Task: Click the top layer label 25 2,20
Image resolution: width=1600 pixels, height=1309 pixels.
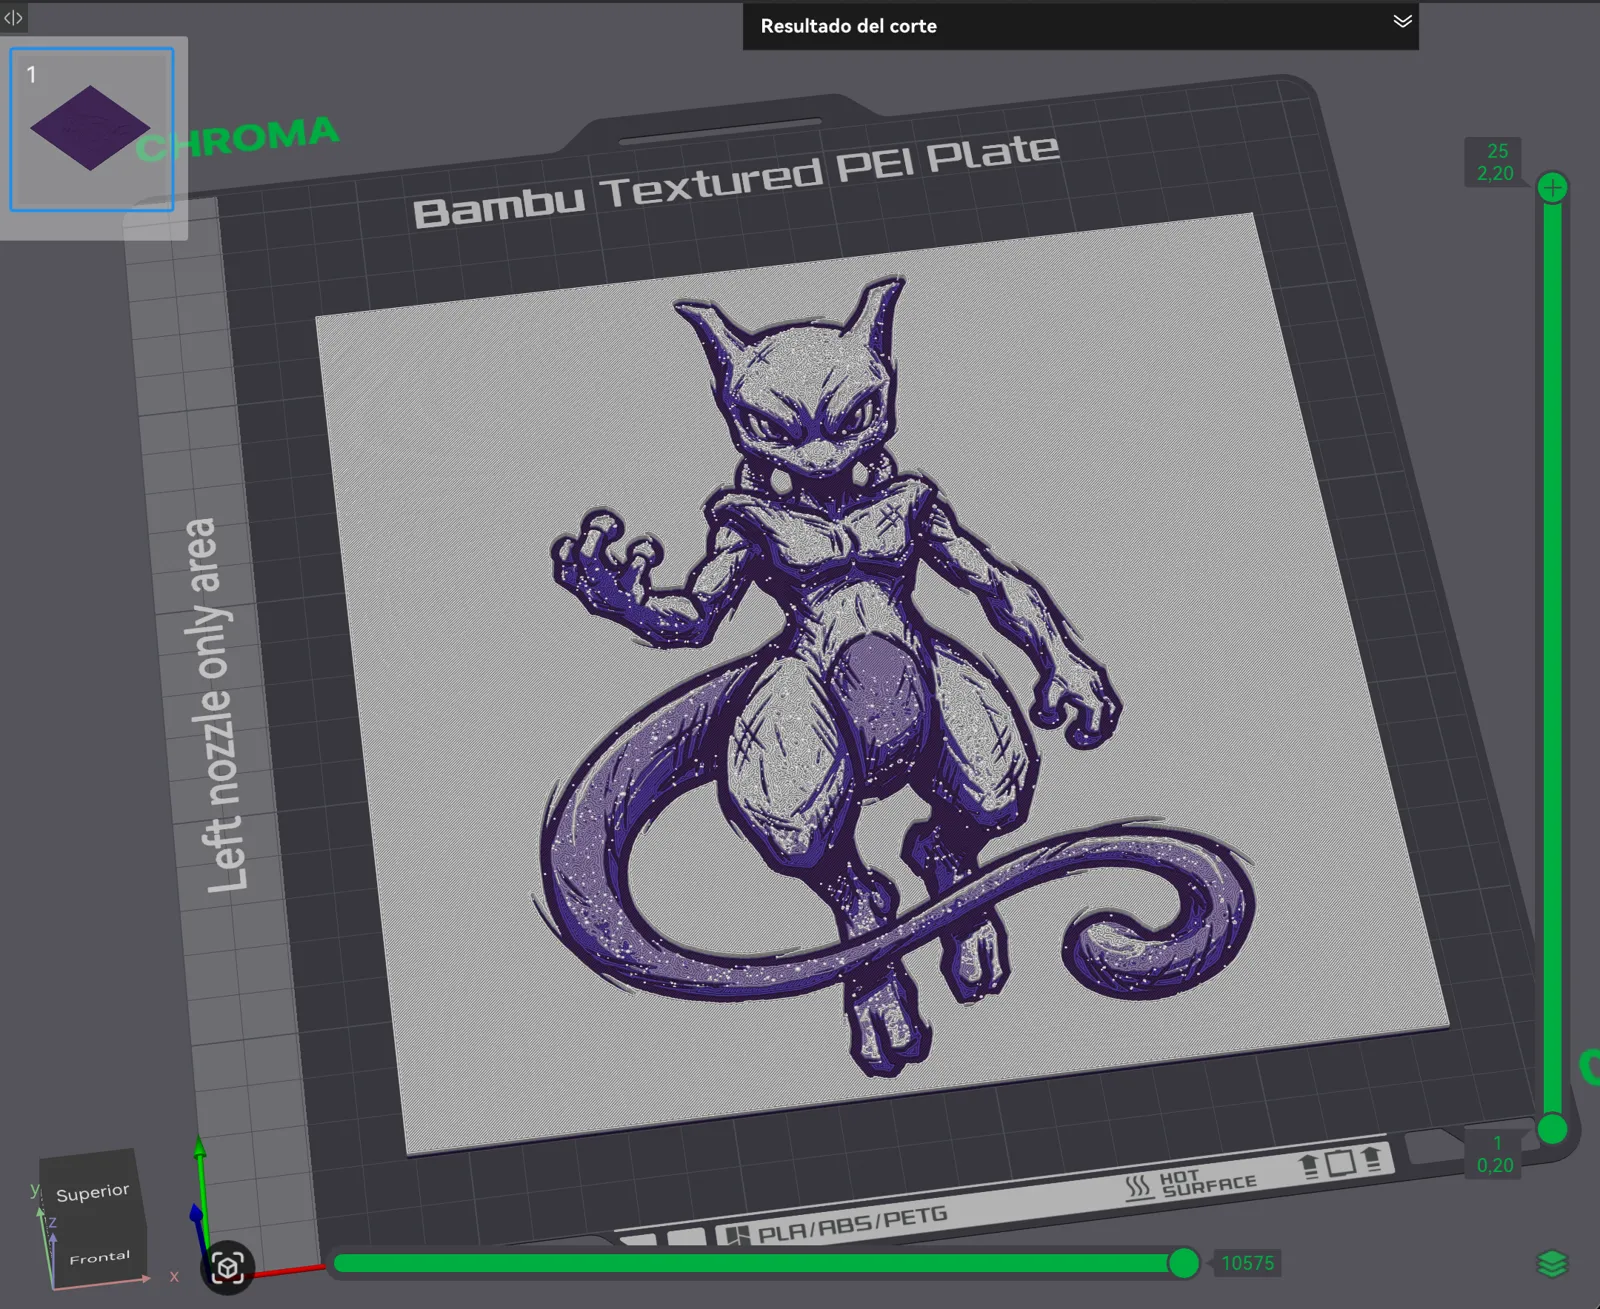Action: point(1495,162)
